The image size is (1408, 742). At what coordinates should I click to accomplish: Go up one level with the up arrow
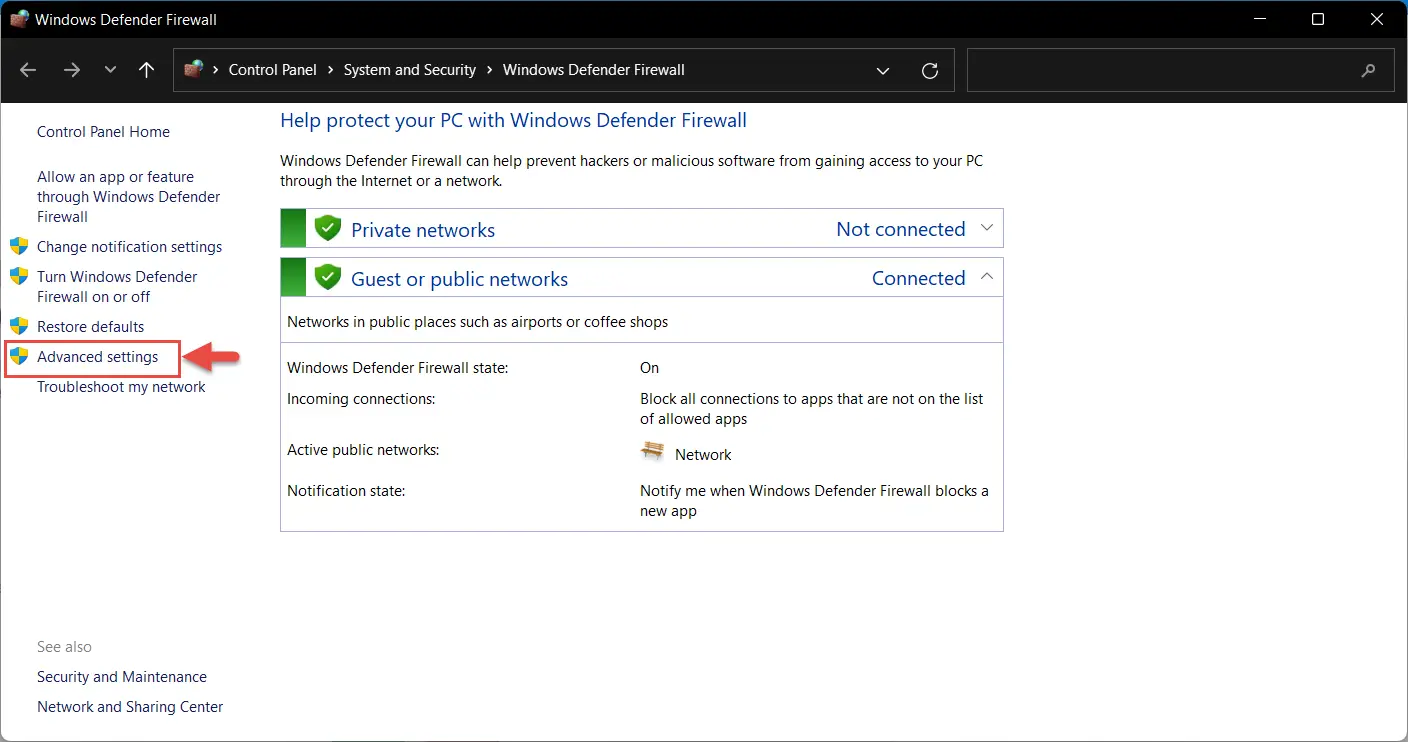(147, 70)
